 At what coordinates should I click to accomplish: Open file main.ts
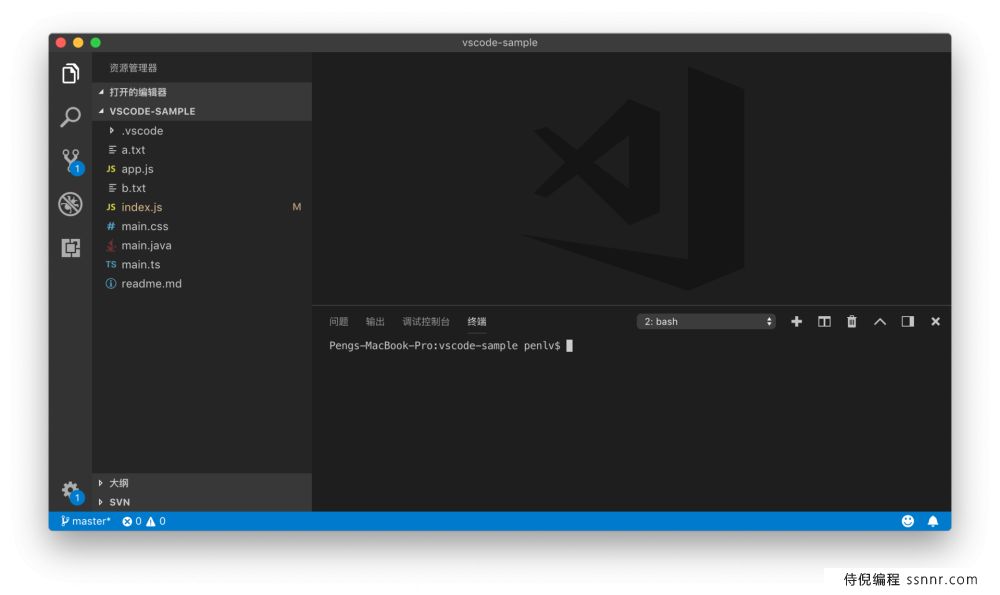(x=202, y=265)
